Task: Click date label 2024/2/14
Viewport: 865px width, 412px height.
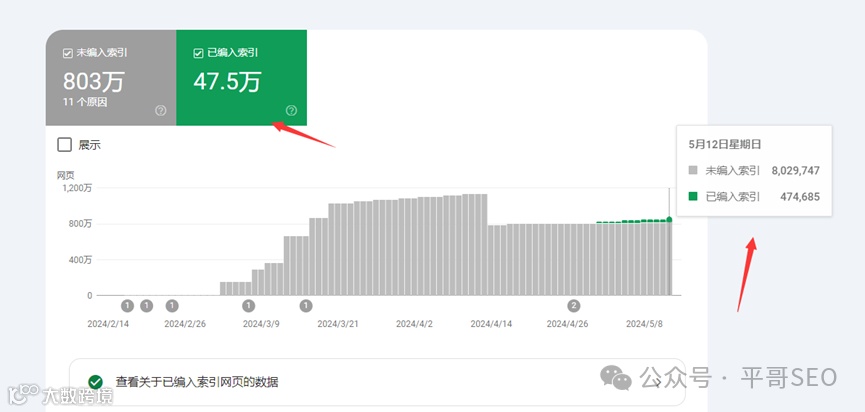Action: click(108, 324)
